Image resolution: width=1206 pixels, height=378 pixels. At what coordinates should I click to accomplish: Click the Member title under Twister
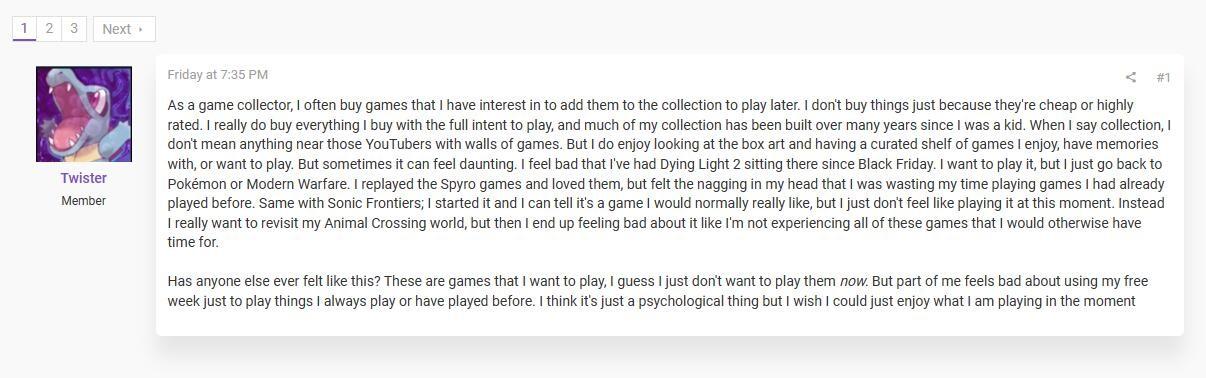[x=84, y=201]
